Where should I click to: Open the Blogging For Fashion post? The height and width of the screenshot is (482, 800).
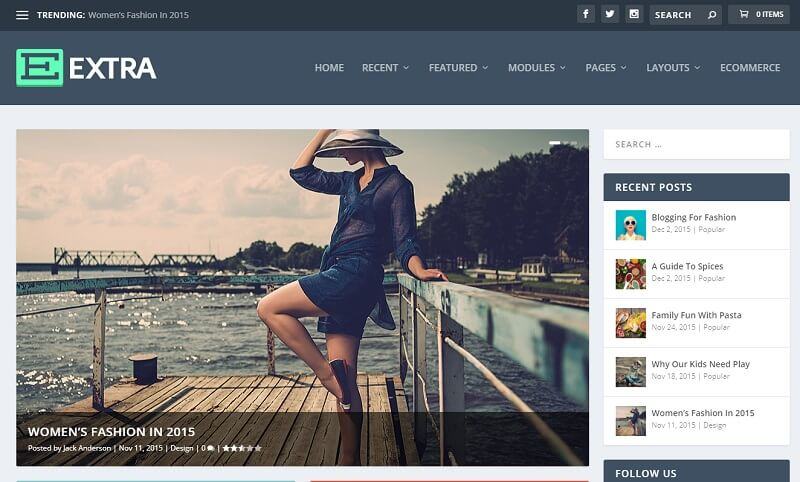coord(693,217)
